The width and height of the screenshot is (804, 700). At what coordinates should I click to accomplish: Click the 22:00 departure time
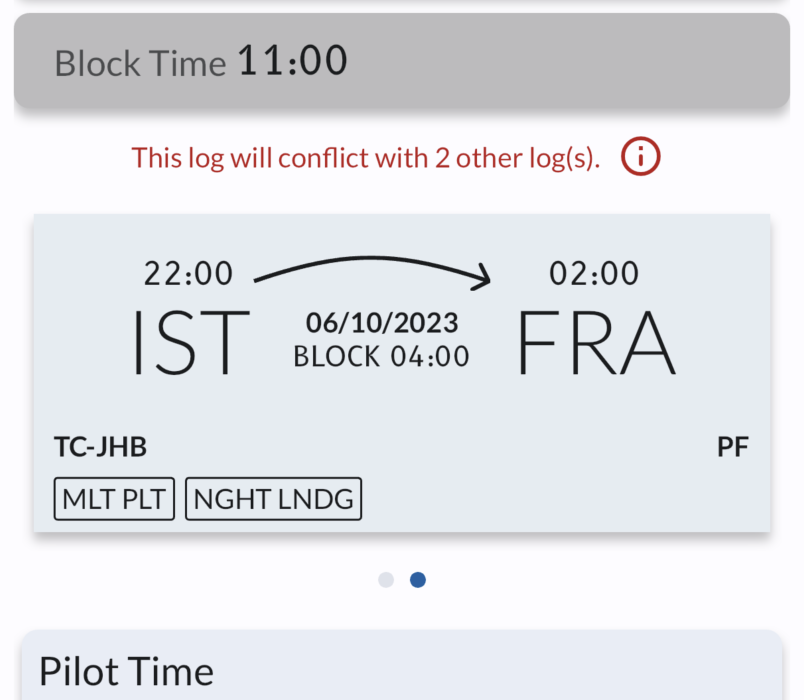pyautogui.click(x=188, y=273)
